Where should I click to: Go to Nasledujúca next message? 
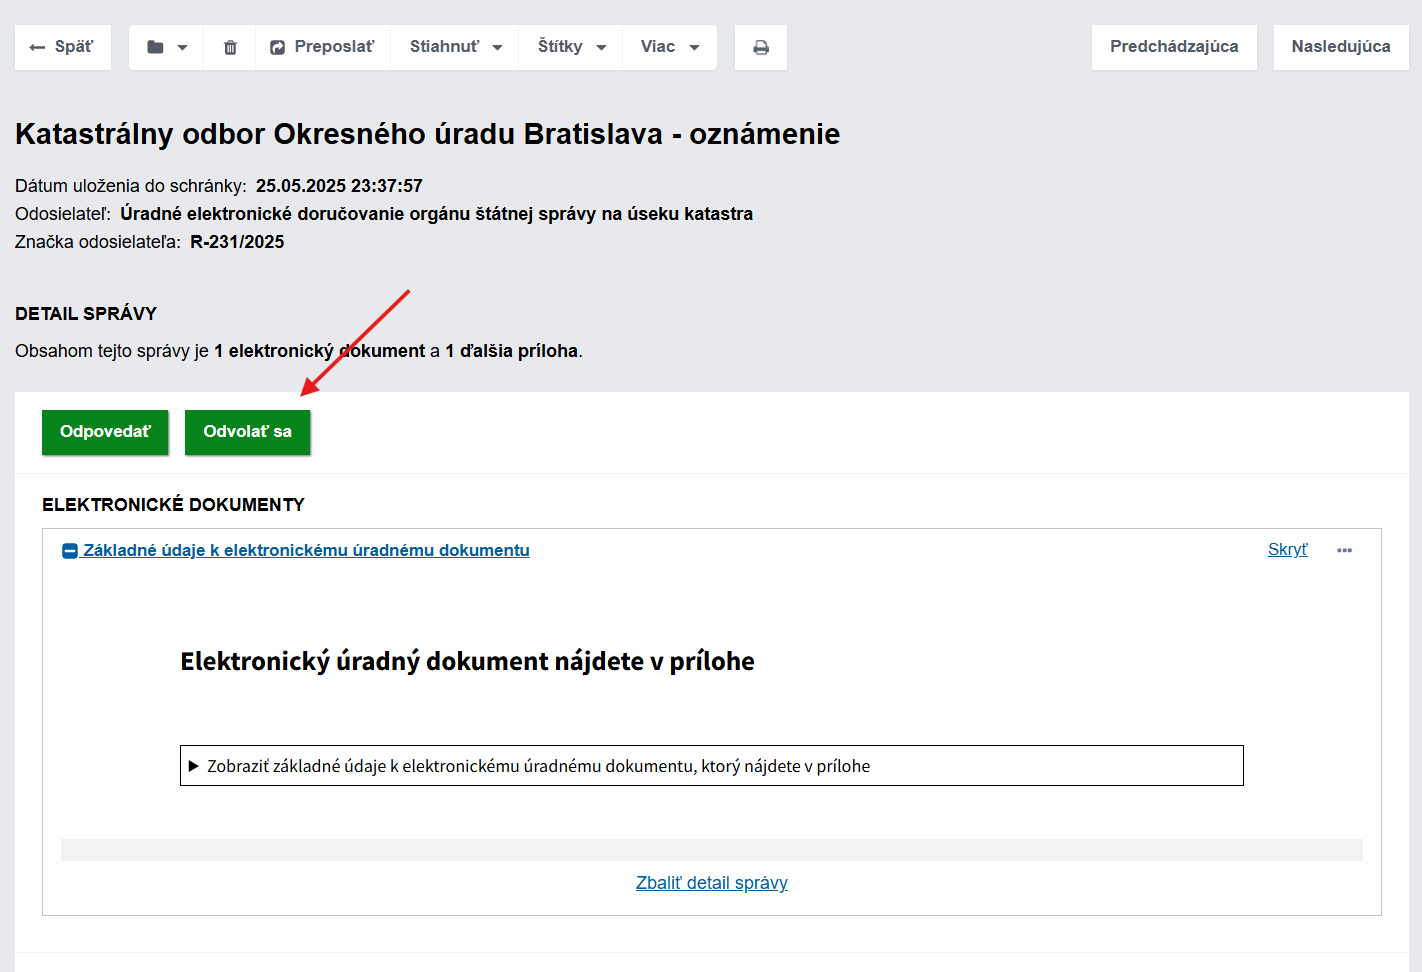[x=1340, y=47]
